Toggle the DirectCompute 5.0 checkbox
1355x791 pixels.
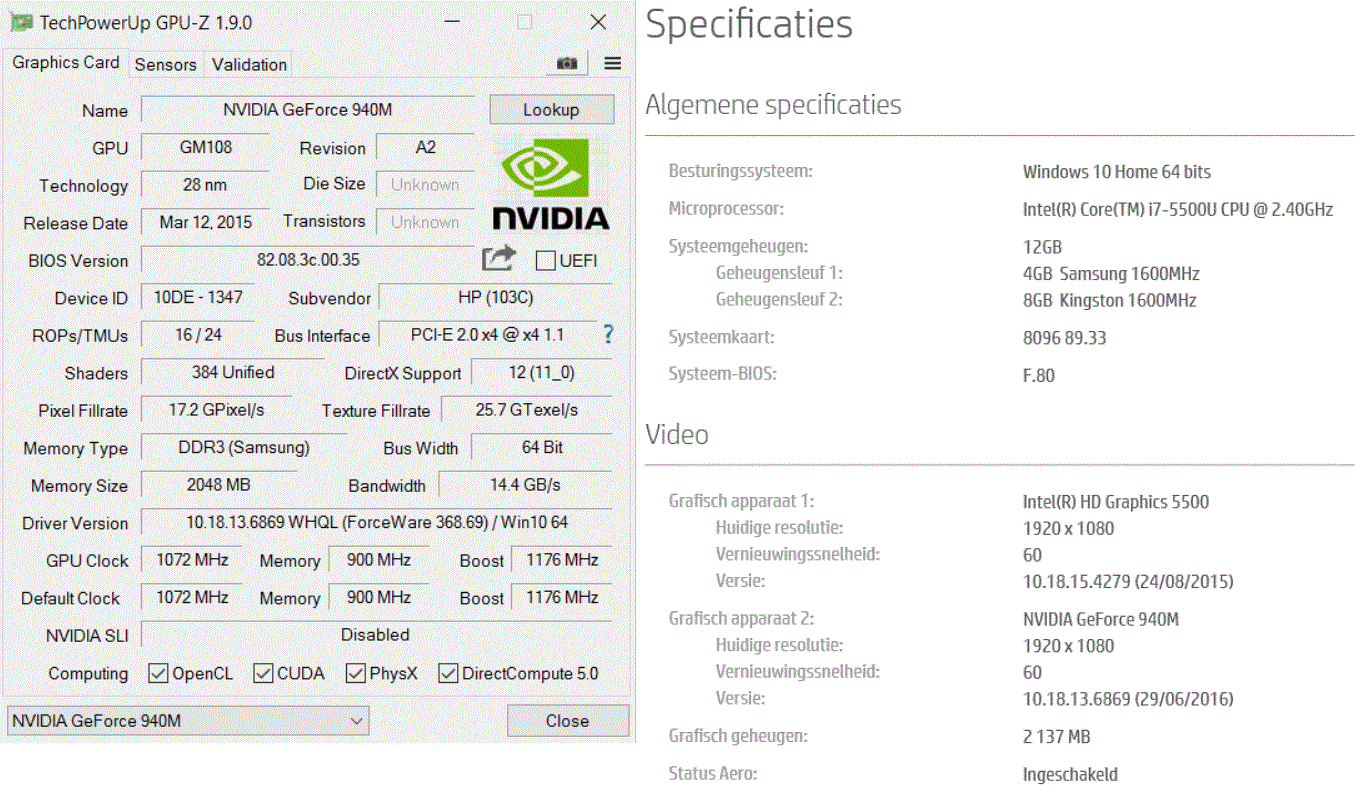coord(447,673)
